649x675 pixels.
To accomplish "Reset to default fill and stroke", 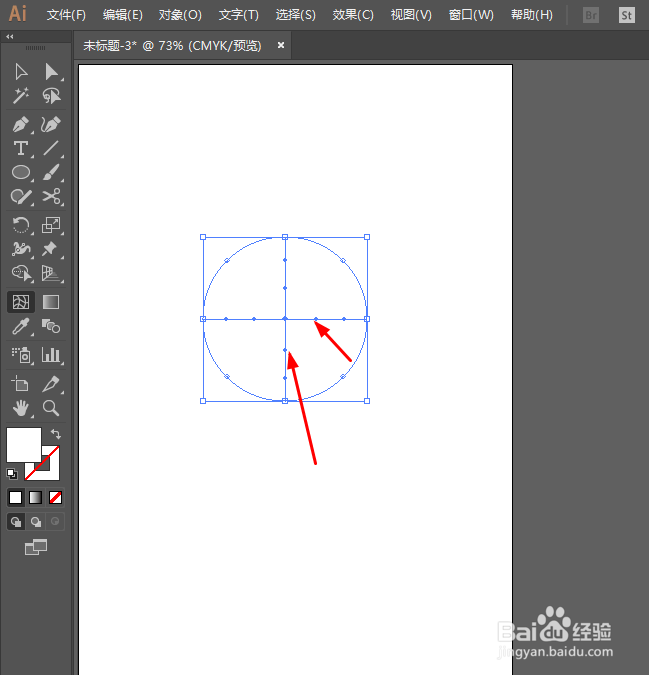I will tap(12, 474).
